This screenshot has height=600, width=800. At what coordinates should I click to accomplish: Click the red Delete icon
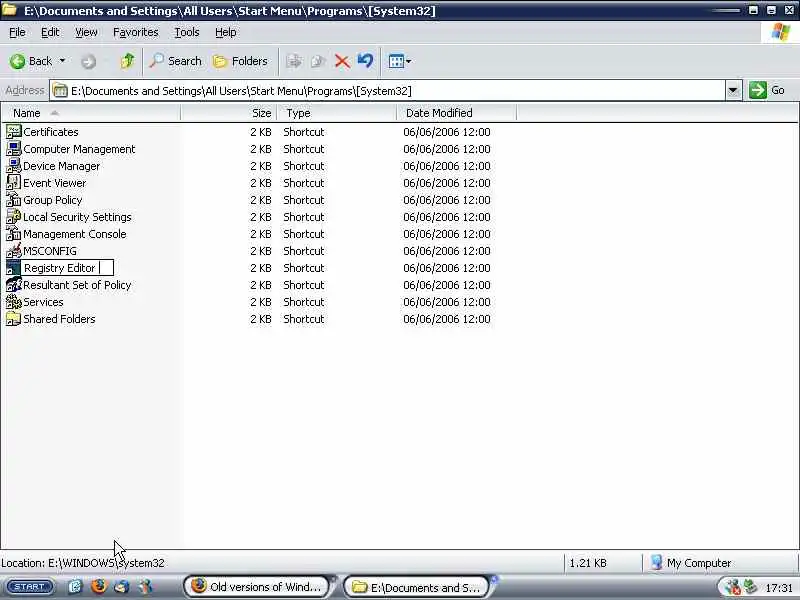point(342,62)
